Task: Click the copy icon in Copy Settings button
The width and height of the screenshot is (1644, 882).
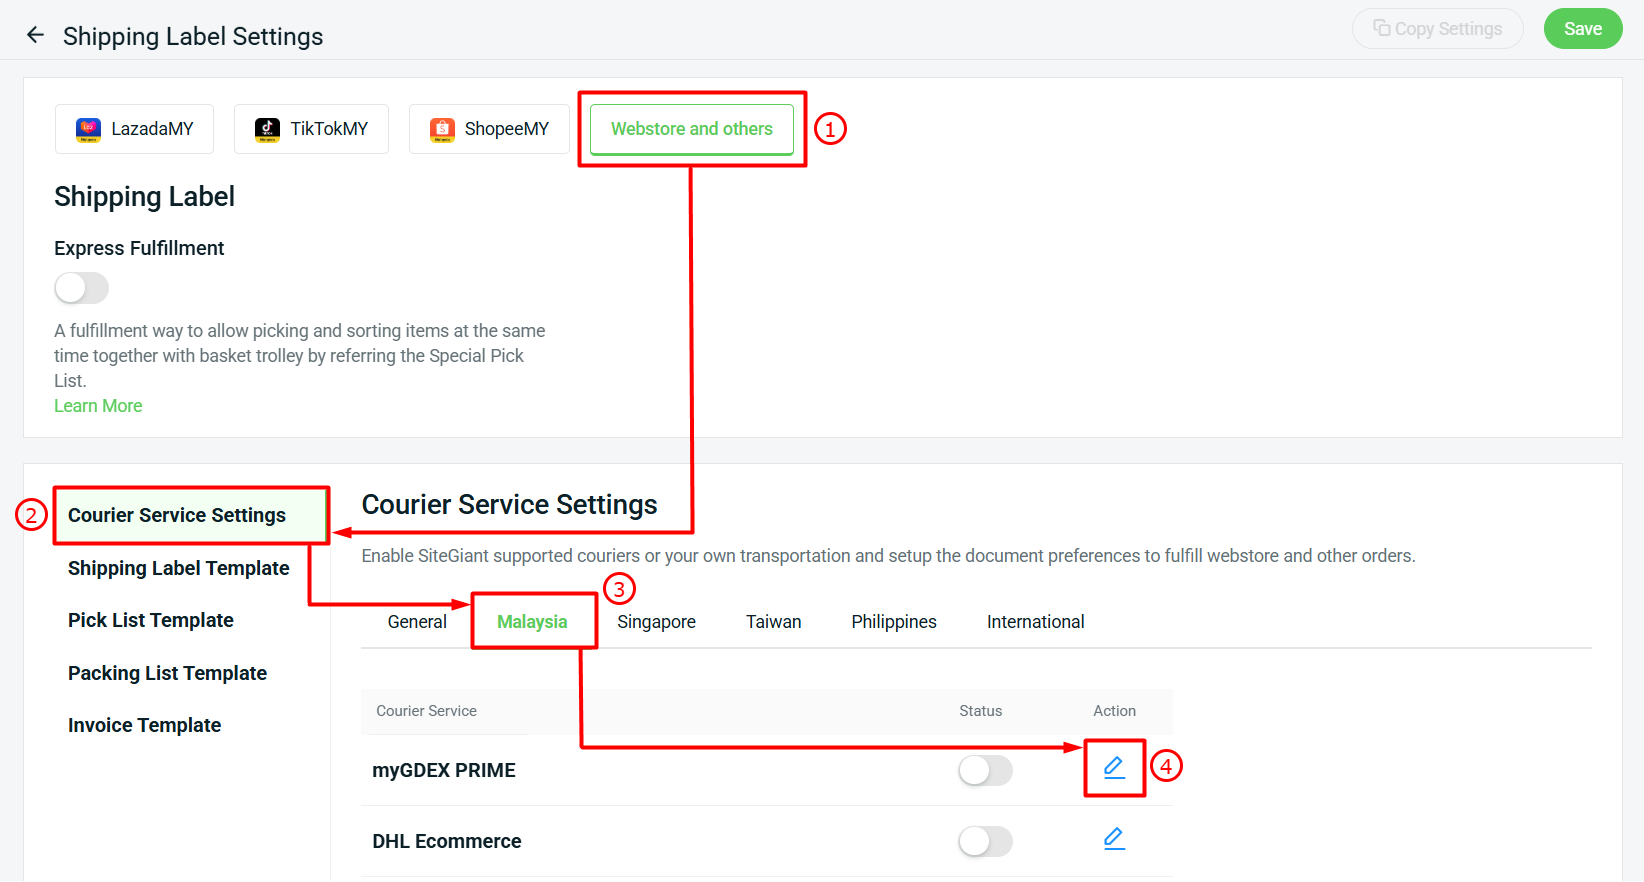Action: click(1383, 28)
